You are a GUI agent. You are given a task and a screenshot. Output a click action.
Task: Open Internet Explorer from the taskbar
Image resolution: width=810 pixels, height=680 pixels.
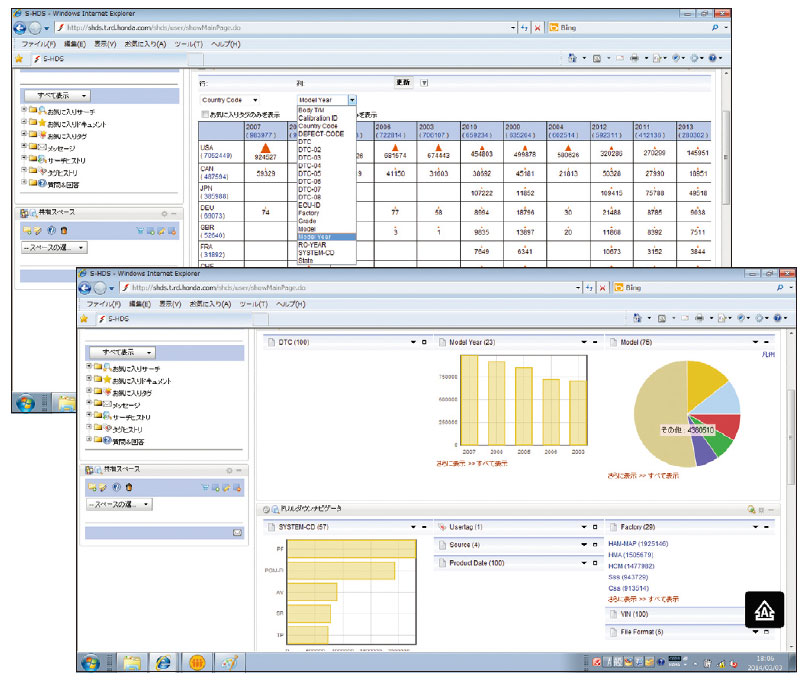click(162, 661)
